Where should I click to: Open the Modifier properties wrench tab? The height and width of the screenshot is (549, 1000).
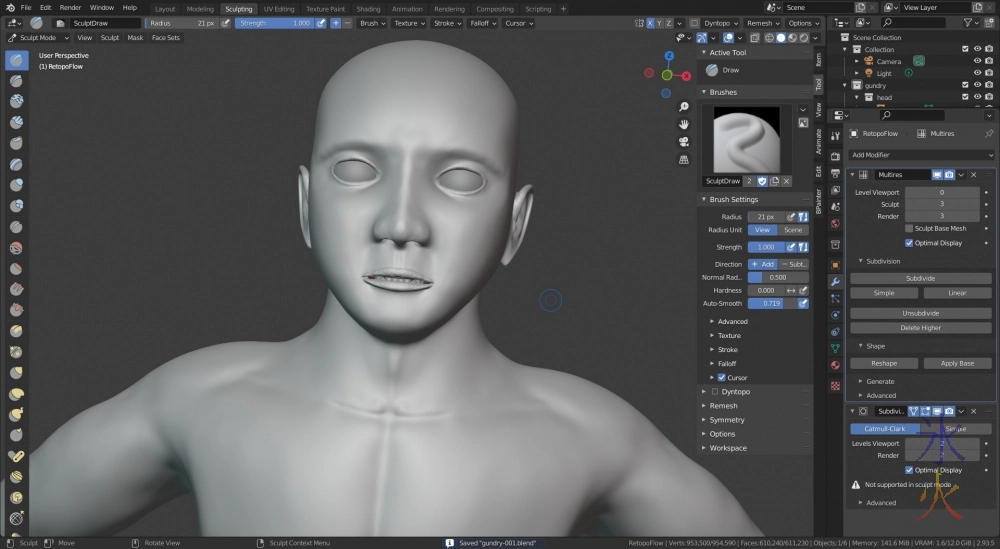835,282
